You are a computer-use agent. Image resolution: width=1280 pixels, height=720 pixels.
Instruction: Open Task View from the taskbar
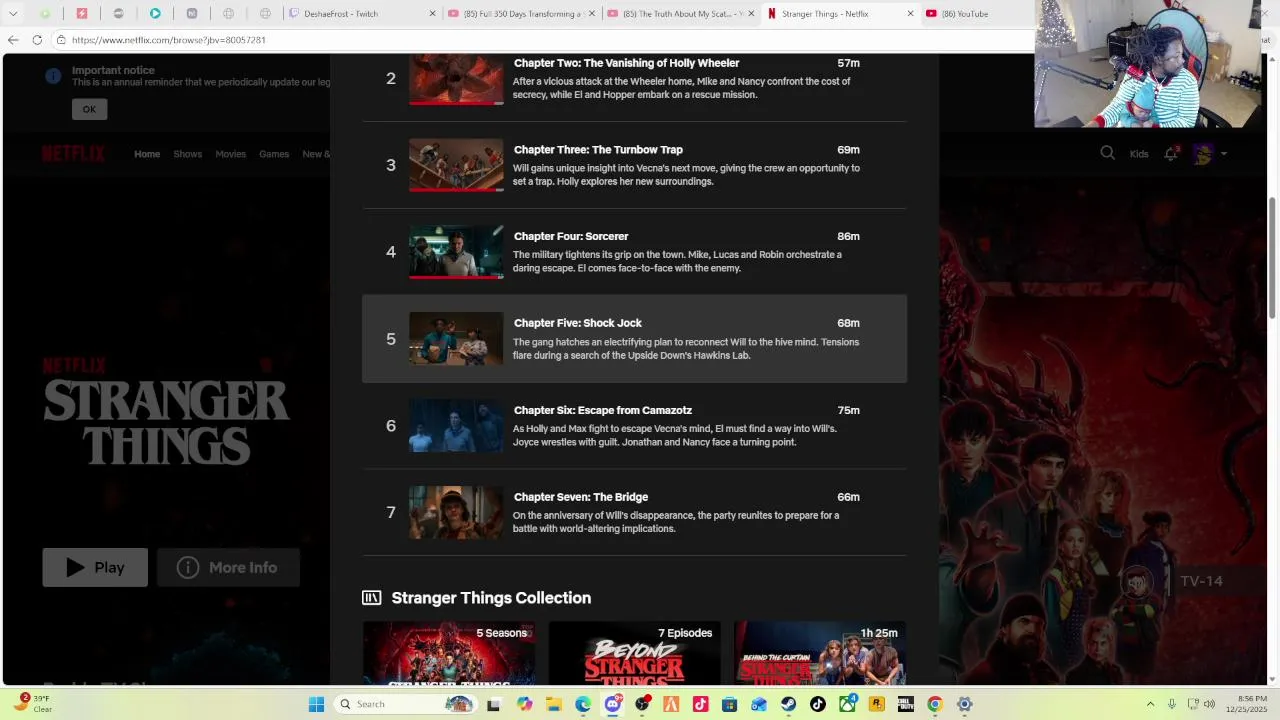point(493,704)
